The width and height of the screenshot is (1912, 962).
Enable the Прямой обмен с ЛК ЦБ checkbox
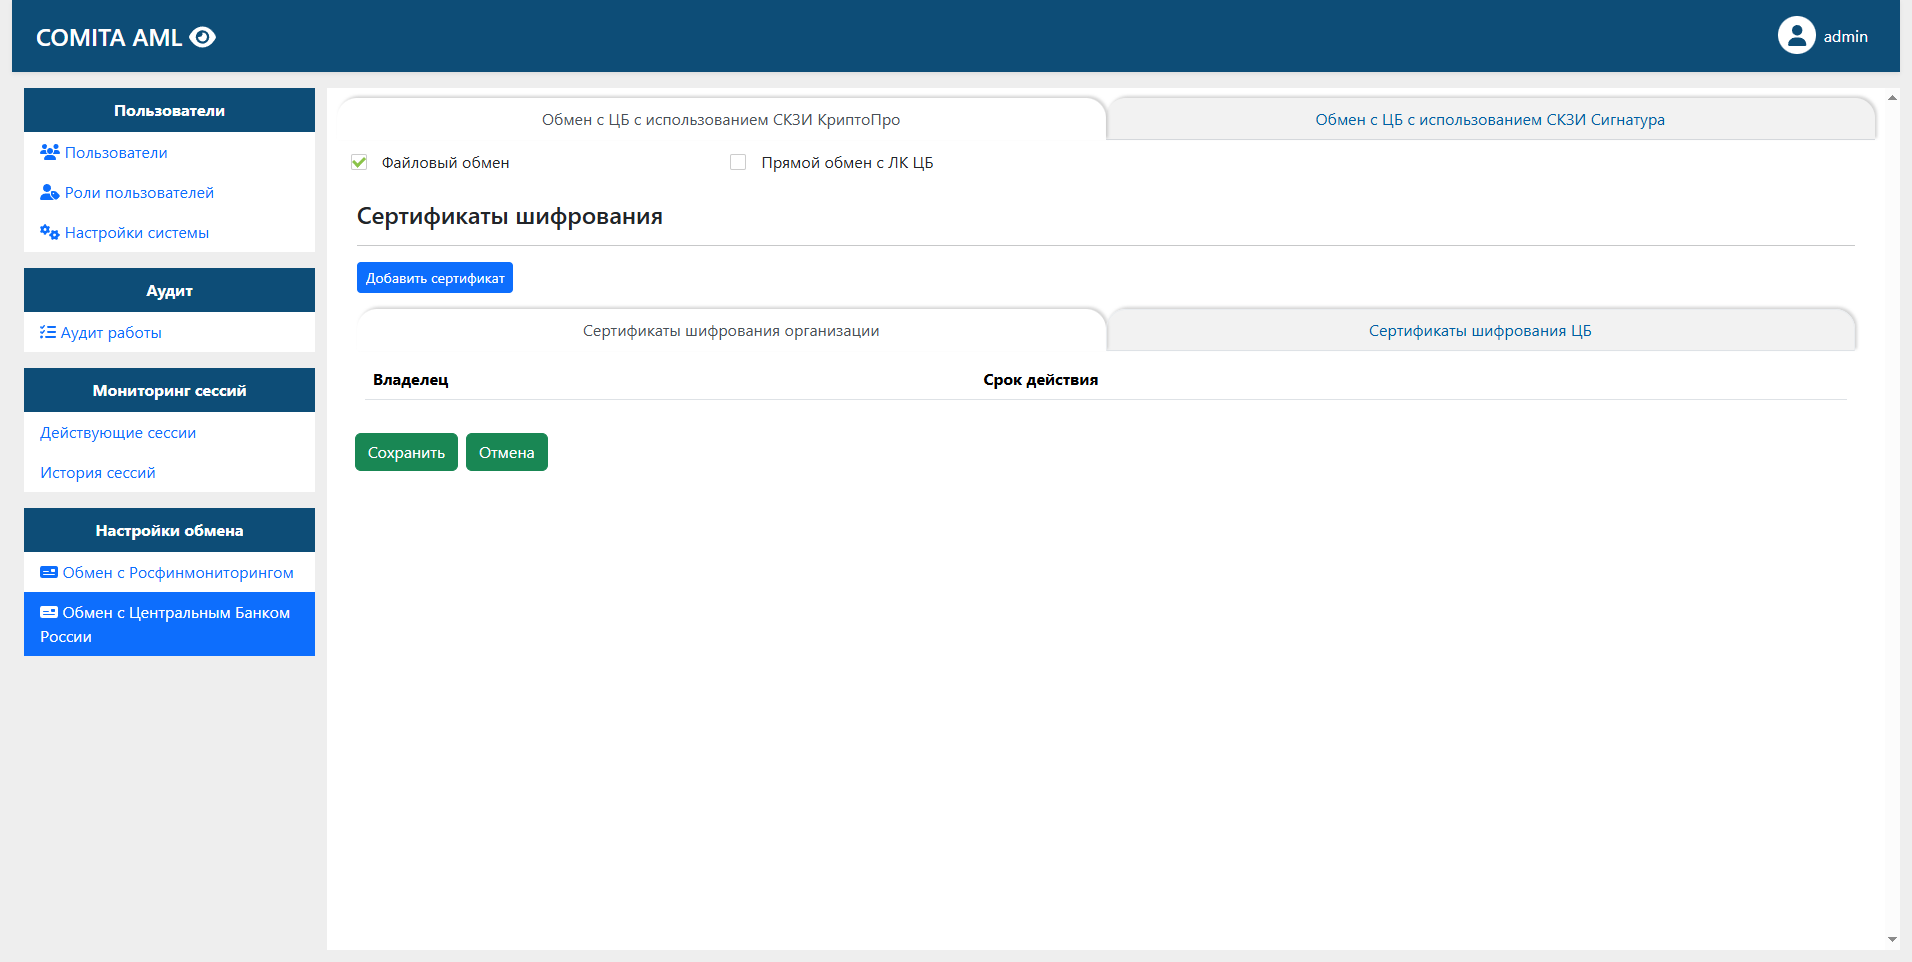pyautogui.click(x=738, y=162)
